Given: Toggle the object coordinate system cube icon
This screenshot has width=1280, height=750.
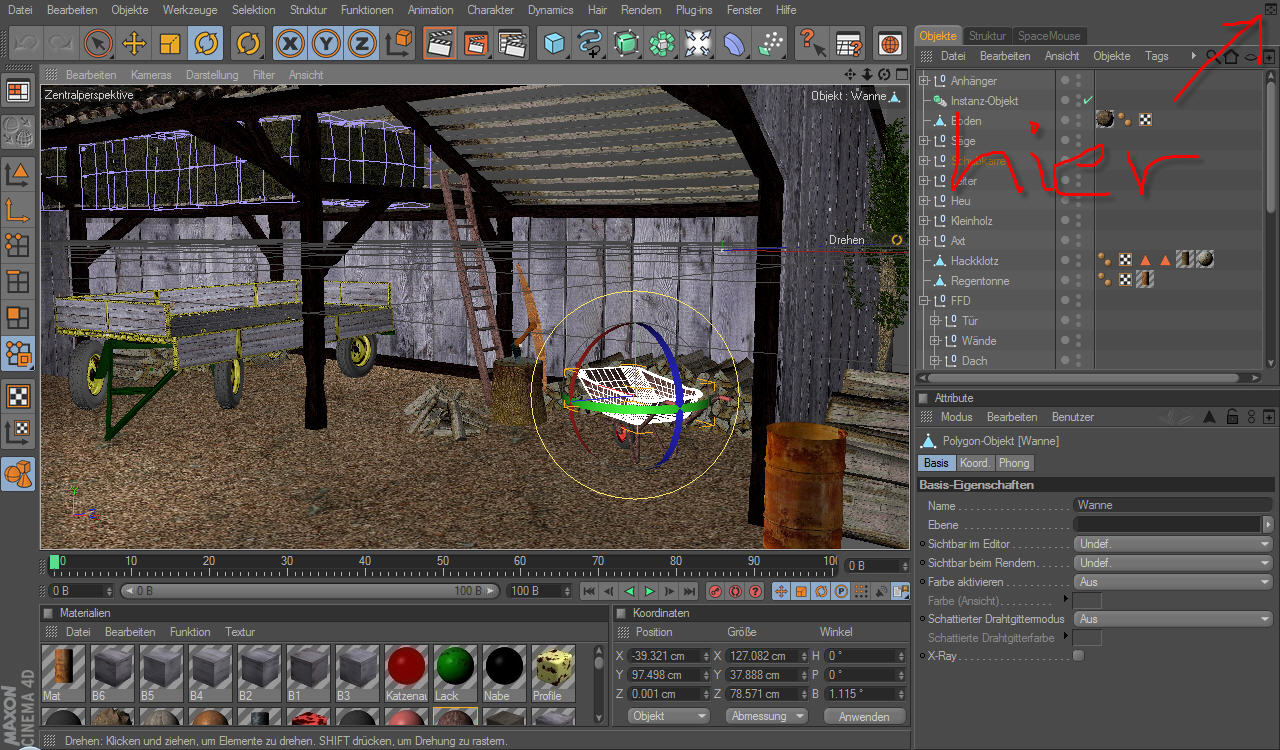Looking at the screenshot, I should (399, 44).
